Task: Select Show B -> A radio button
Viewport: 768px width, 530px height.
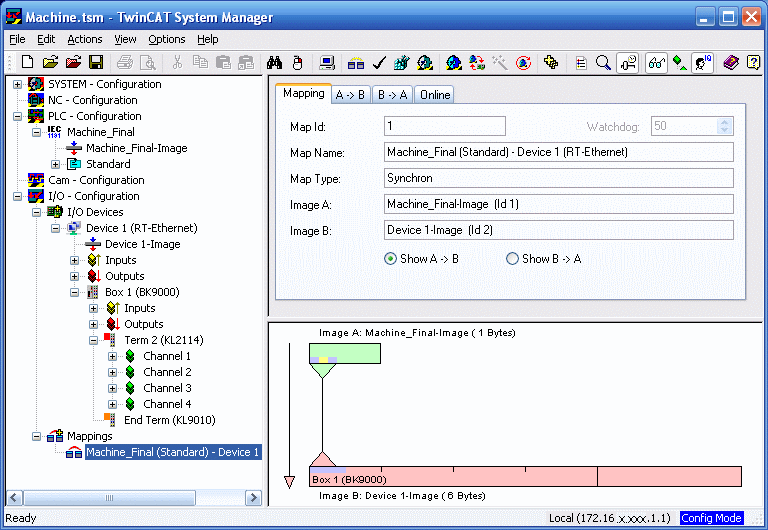Action: 512,259
